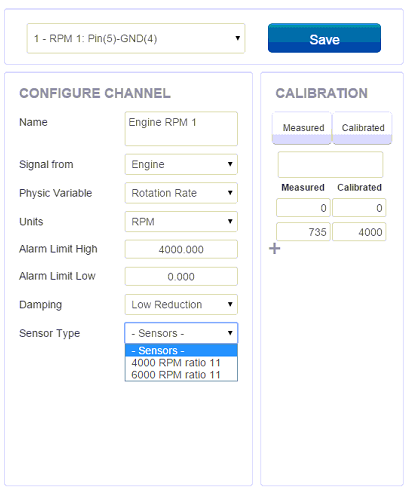405x496 pixels.
Task: Focus the Alarm Limit High field
Action: tap(181, 249)
